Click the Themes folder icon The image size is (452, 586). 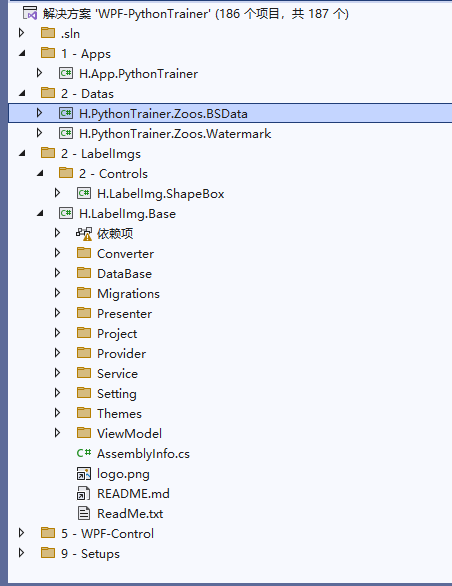(x=84, y=413)
